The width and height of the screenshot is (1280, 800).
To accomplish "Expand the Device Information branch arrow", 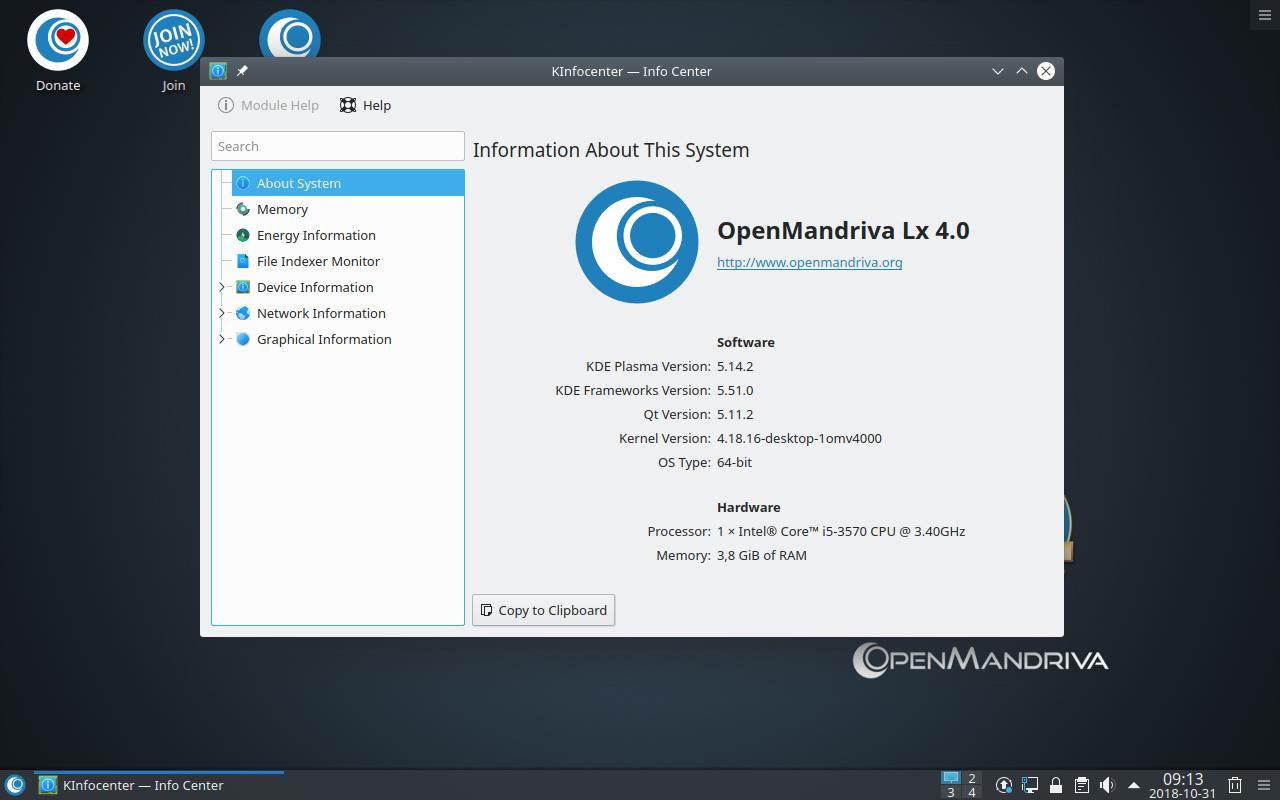I will point(222,287).
